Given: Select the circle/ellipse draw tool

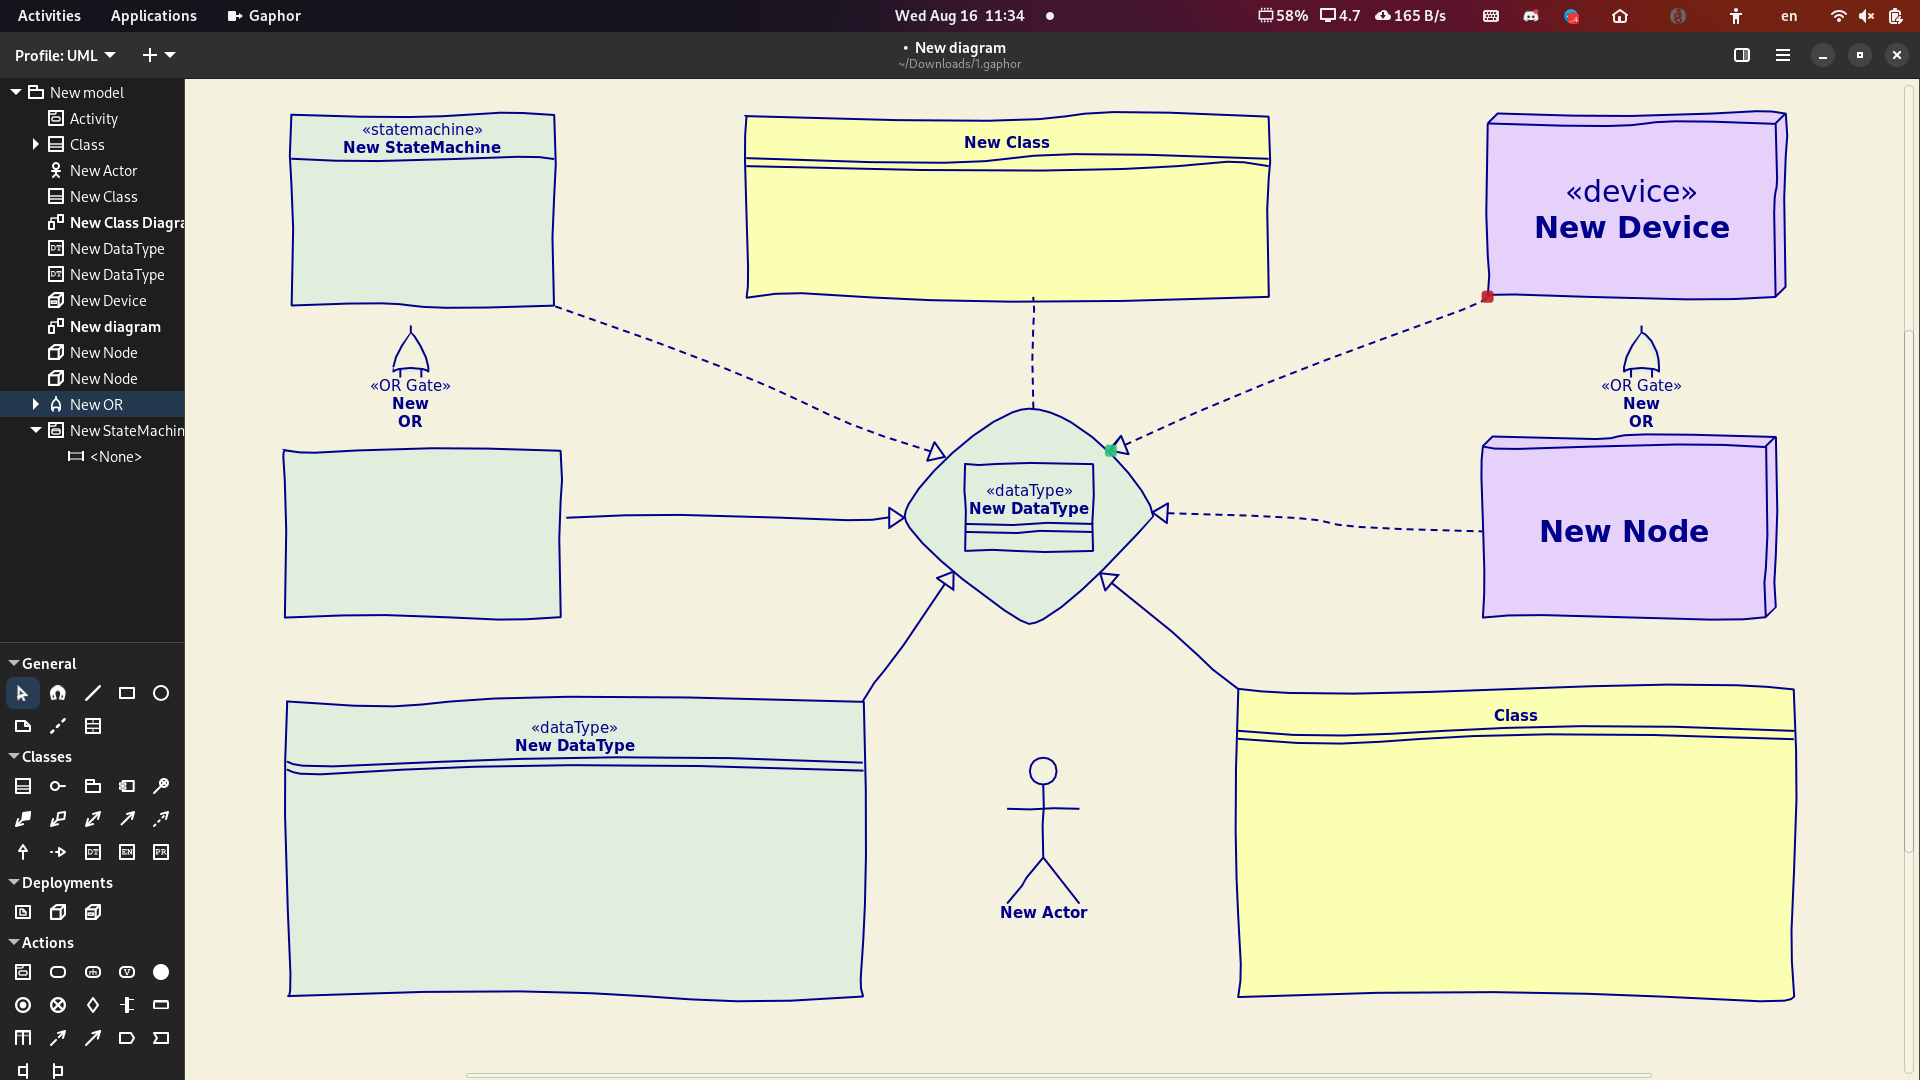Looking at the screenshot, I should click(x=161, y=692).
